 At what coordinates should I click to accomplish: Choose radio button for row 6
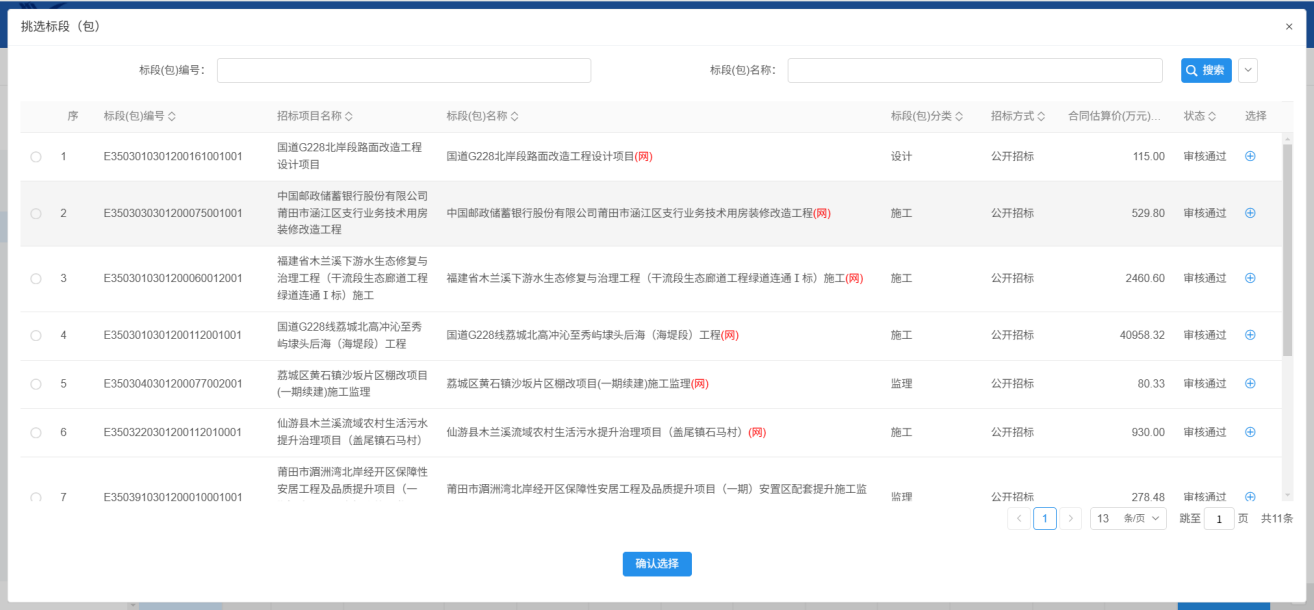[36, 433]
